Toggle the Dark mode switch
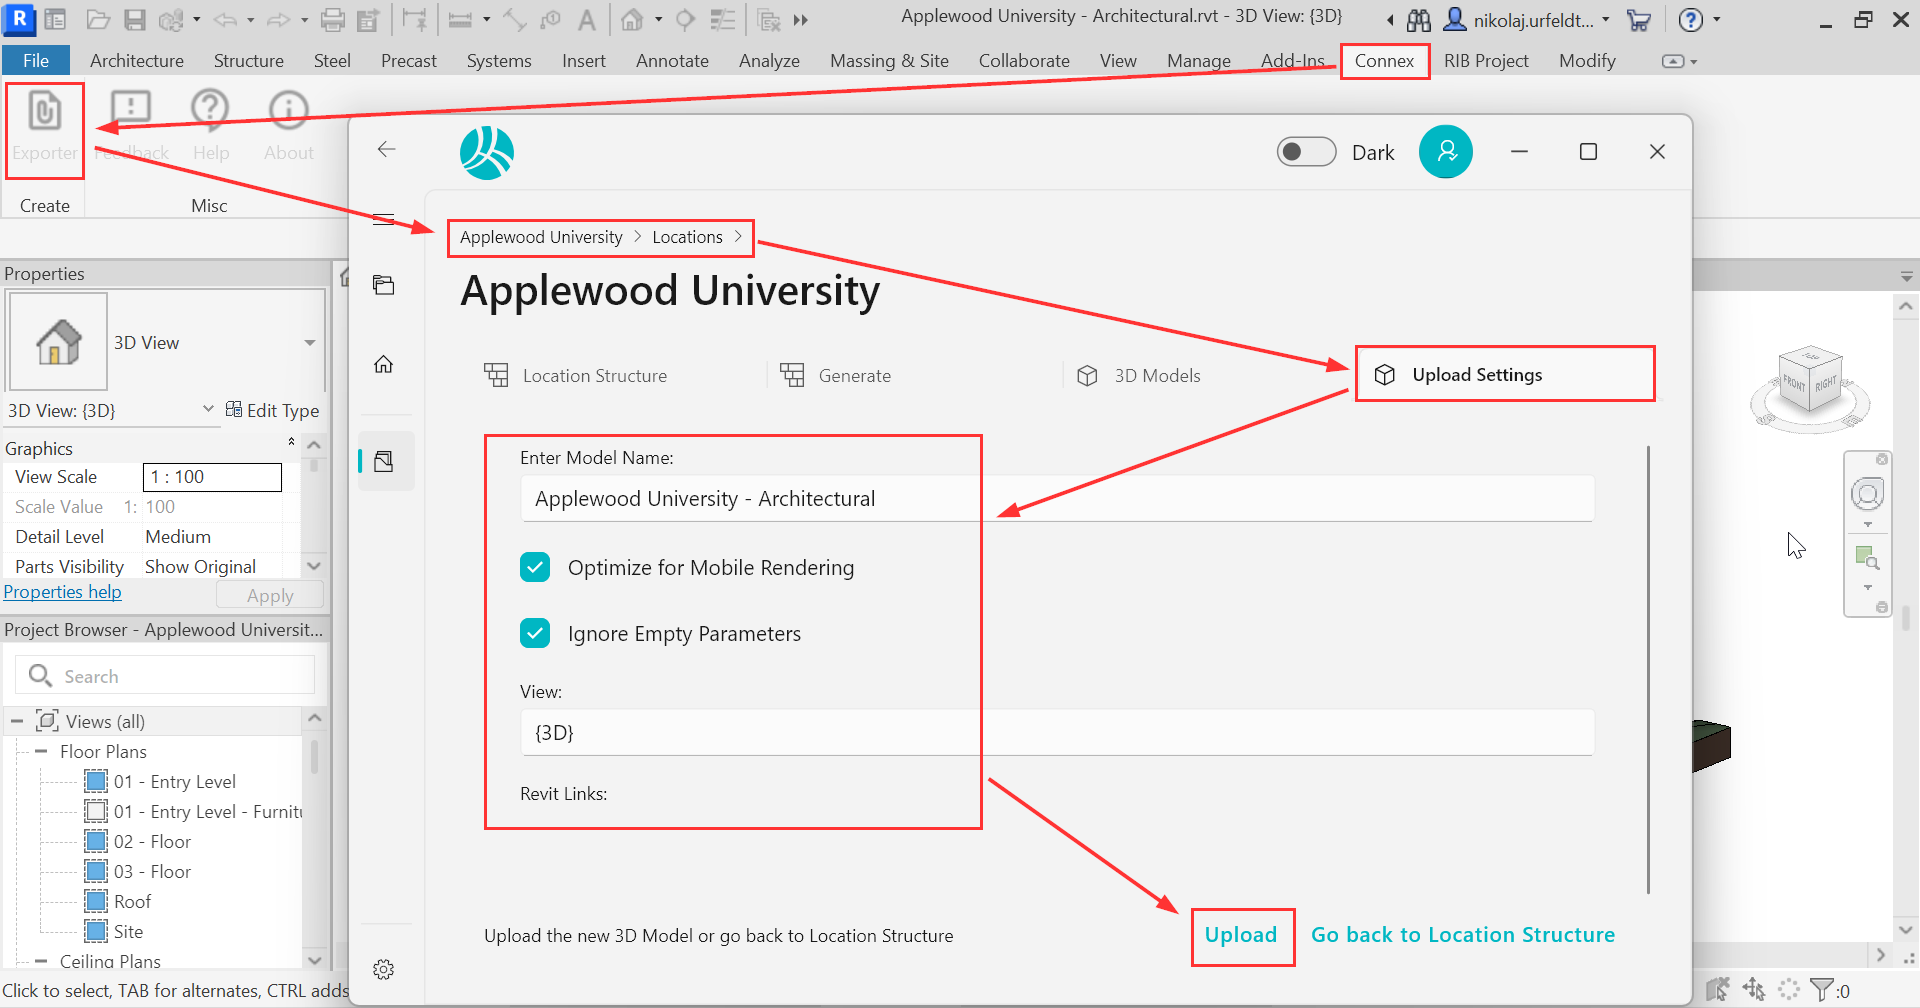Screen dimensions: 1920x1008 coord(1306,152)
